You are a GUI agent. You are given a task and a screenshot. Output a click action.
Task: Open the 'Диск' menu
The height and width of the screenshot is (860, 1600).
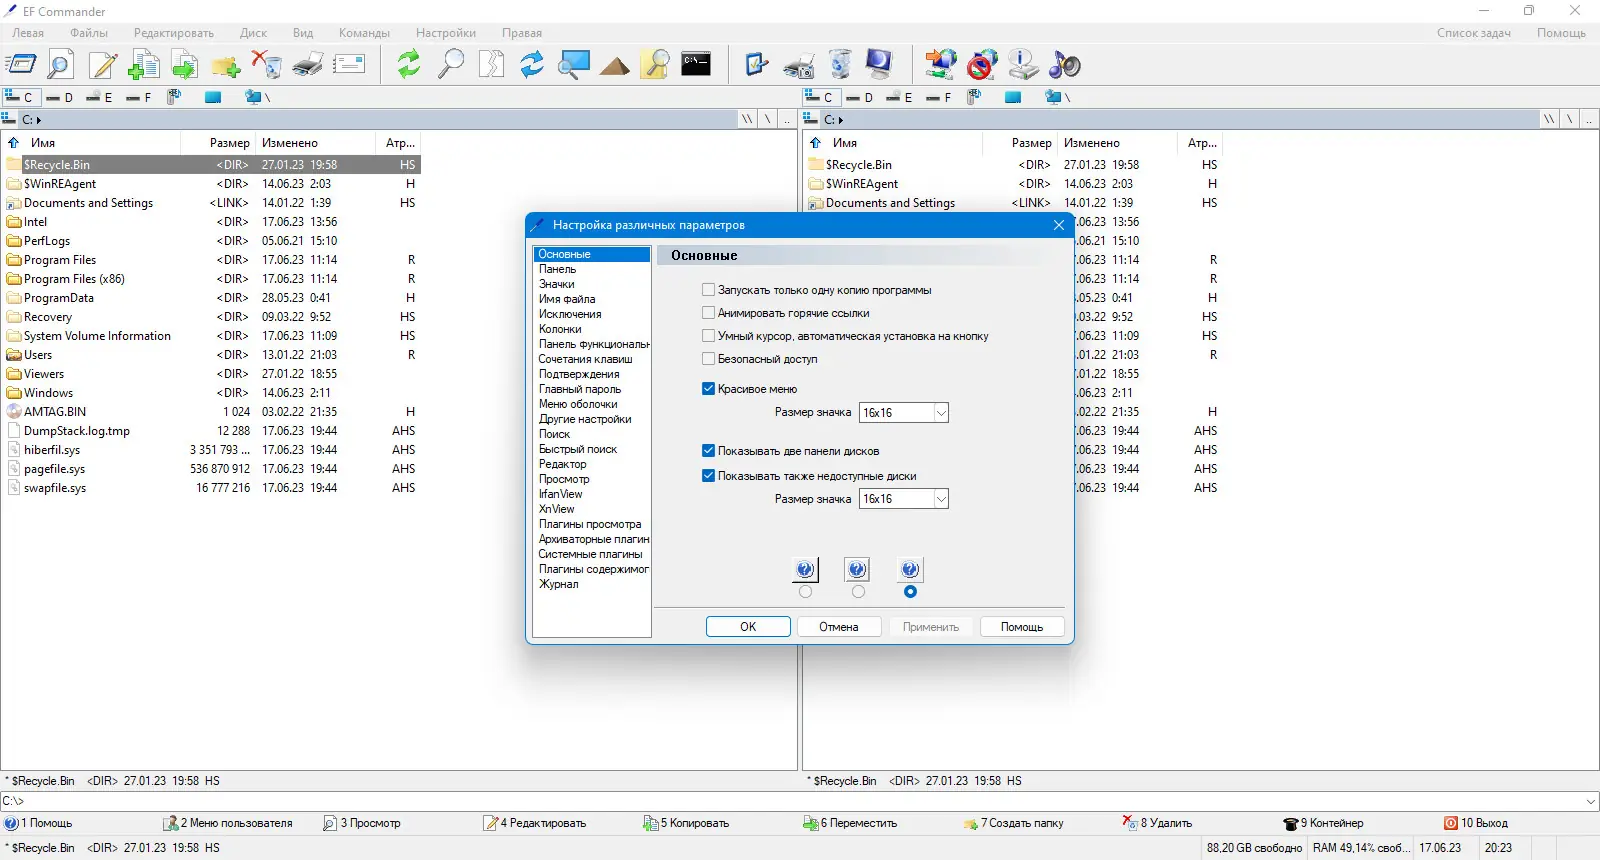tap(253, 33)
